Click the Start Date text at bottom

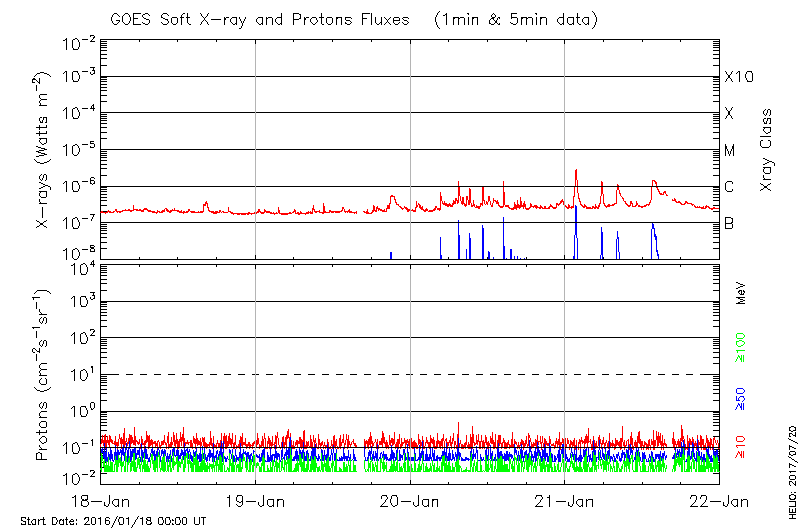click(x=113, y=521)
